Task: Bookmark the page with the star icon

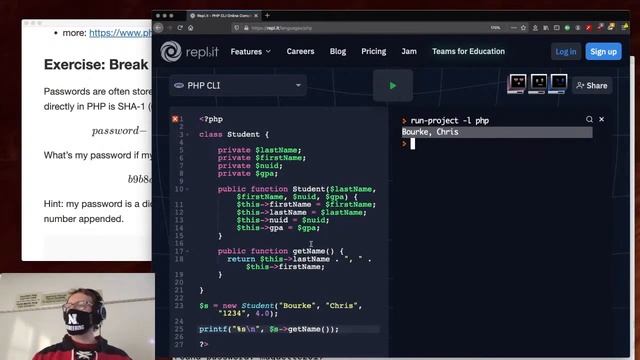Action: click(x=523, y=28)
